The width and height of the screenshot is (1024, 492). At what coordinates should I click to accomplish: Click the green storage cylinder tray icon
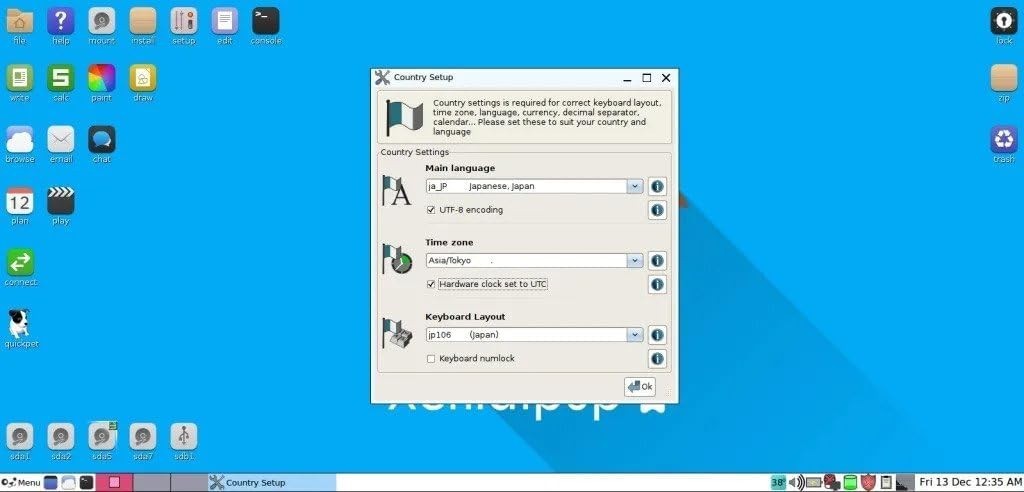click(x=850, y=483)
